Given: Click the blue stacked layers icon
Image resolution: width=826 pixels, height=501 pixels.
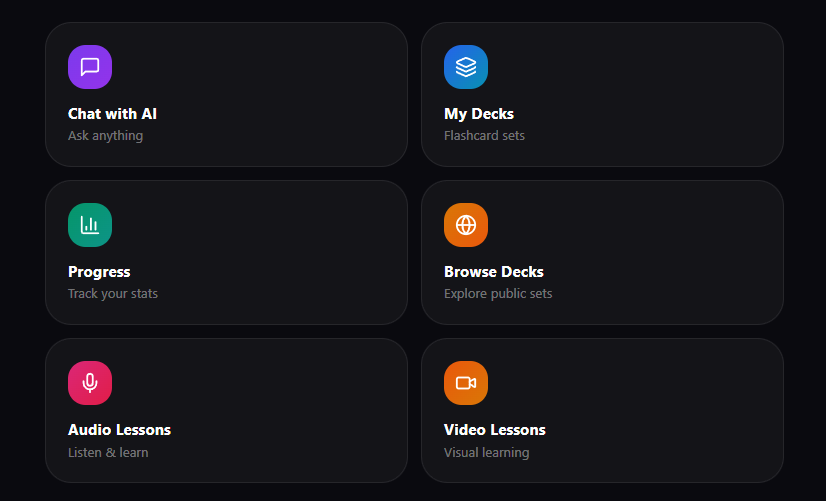Looking at the screenshot, I should coord(466,67).
